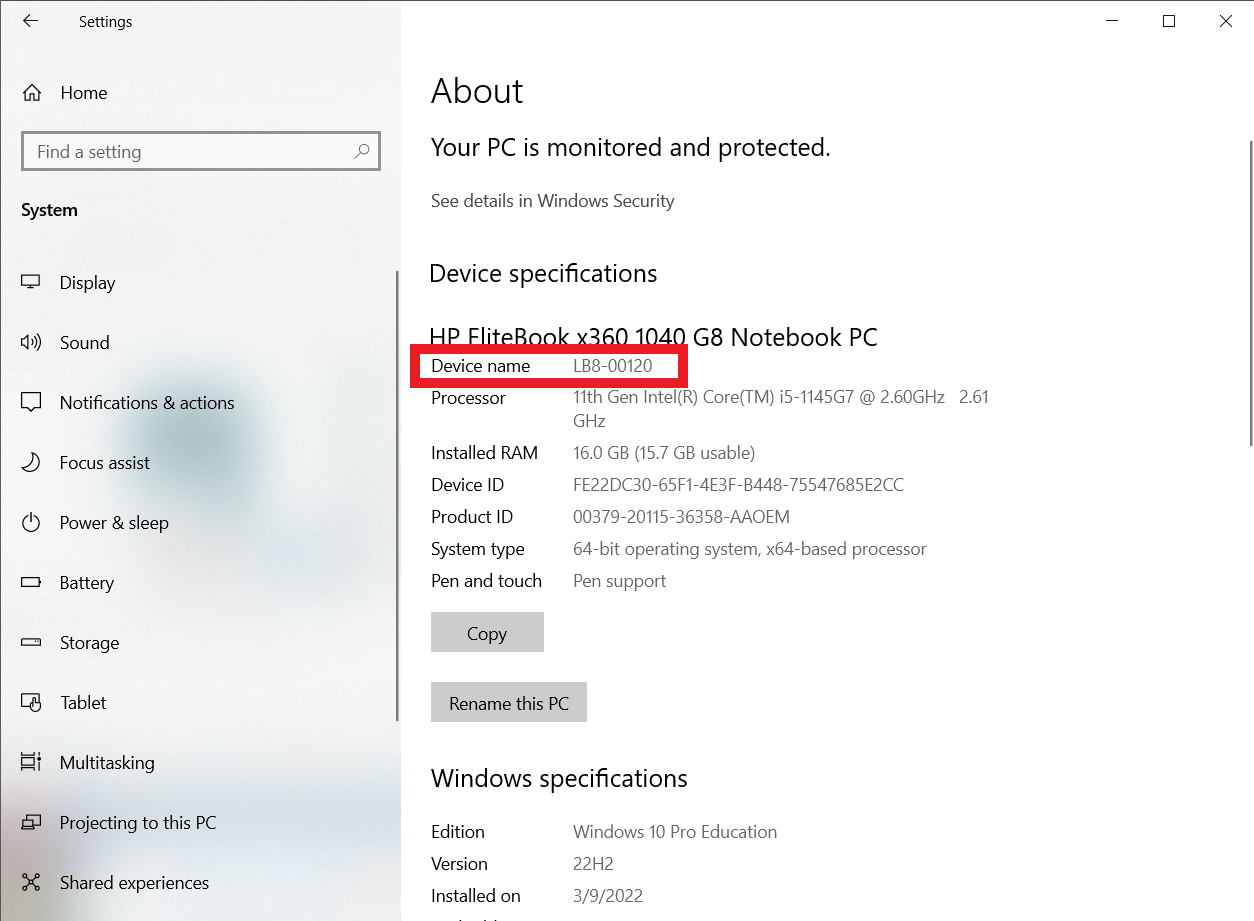Image resolution: width=1254 pixels, height=921 pixels.
Task: Open details in Windows Security
Action: click(x=552, y=200)
